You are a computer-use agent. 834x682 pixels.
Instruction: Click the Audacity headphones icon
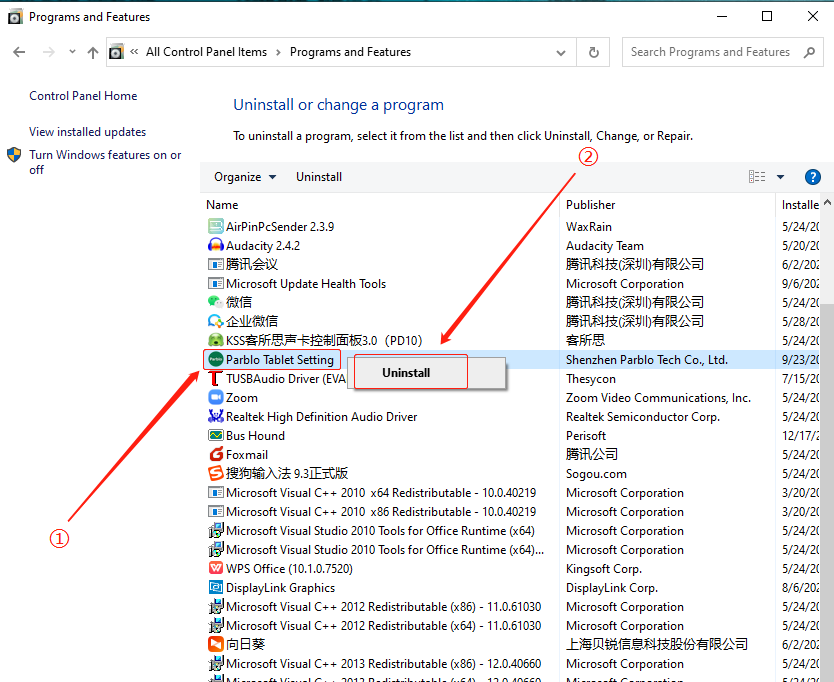click(215, 245)
